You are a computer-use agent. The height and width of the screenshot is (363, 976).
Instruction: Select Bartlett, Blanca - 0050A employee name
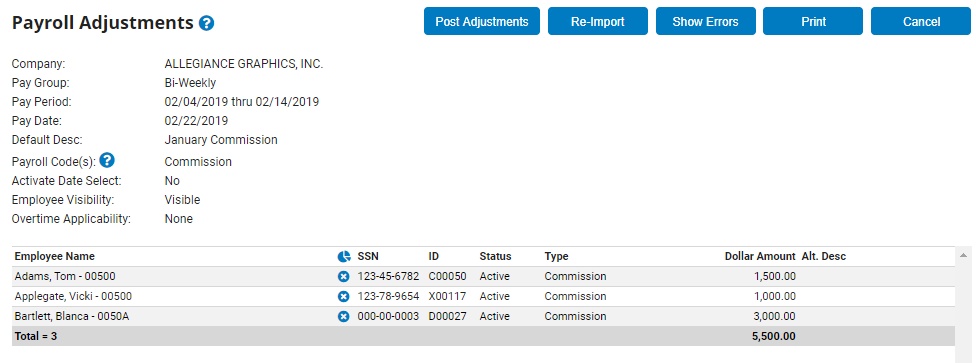tap(72, 316)
